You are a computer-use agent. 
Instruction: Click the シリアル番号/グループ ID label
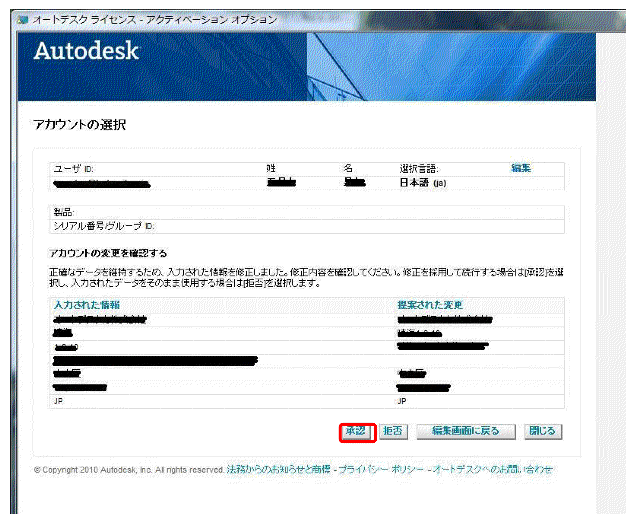click(x=104, y=226)
